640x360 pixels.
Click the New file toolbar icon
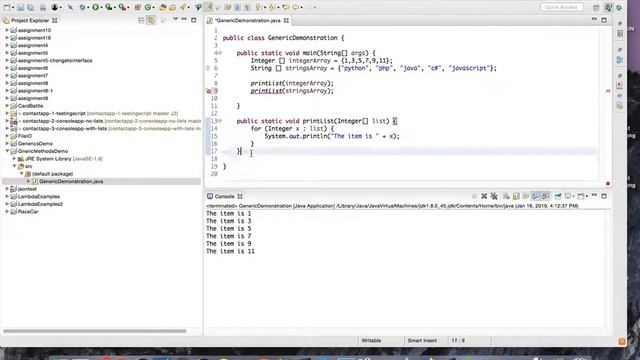coord(7,7)
